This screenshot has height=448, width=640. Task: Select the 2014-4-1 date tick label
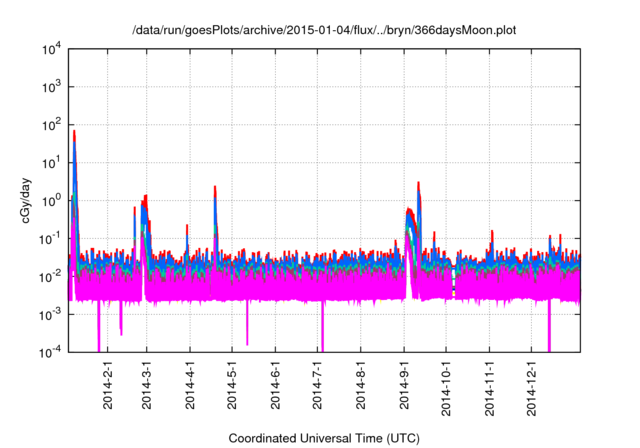190,386
